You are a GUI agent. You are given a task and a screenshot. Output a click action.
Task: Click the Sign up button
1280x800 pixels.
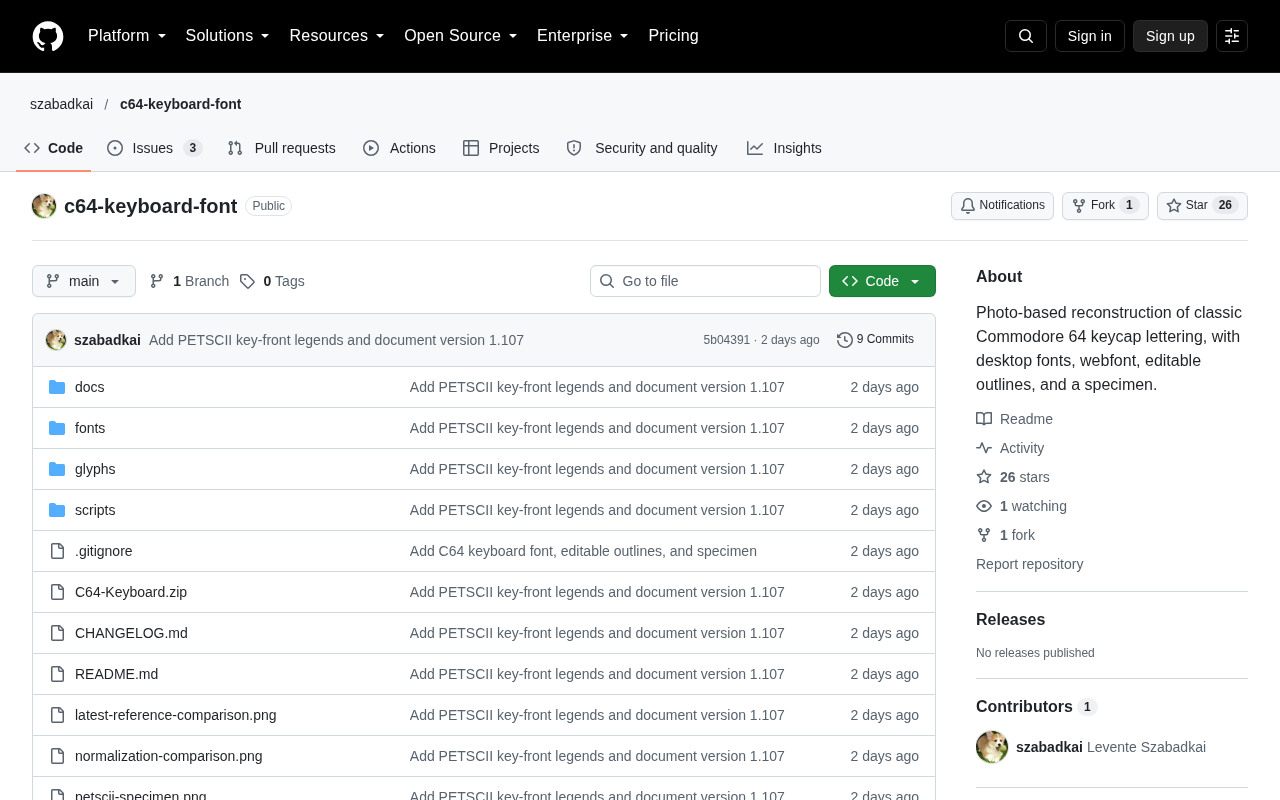coord(1170,36)
